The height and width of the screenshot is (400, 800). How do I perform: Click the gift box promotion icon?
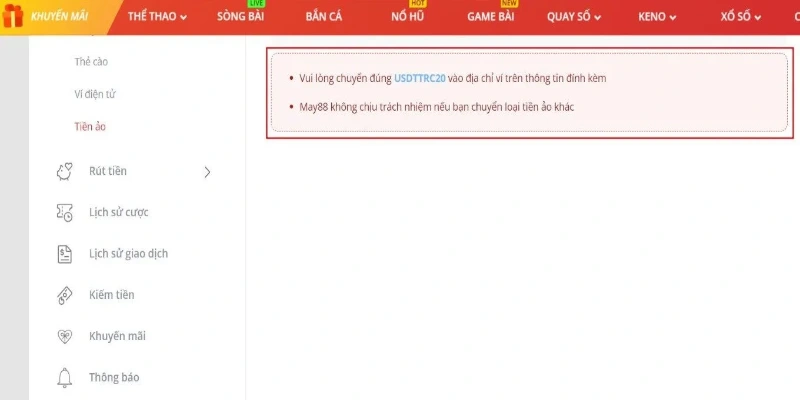point(14,17)
